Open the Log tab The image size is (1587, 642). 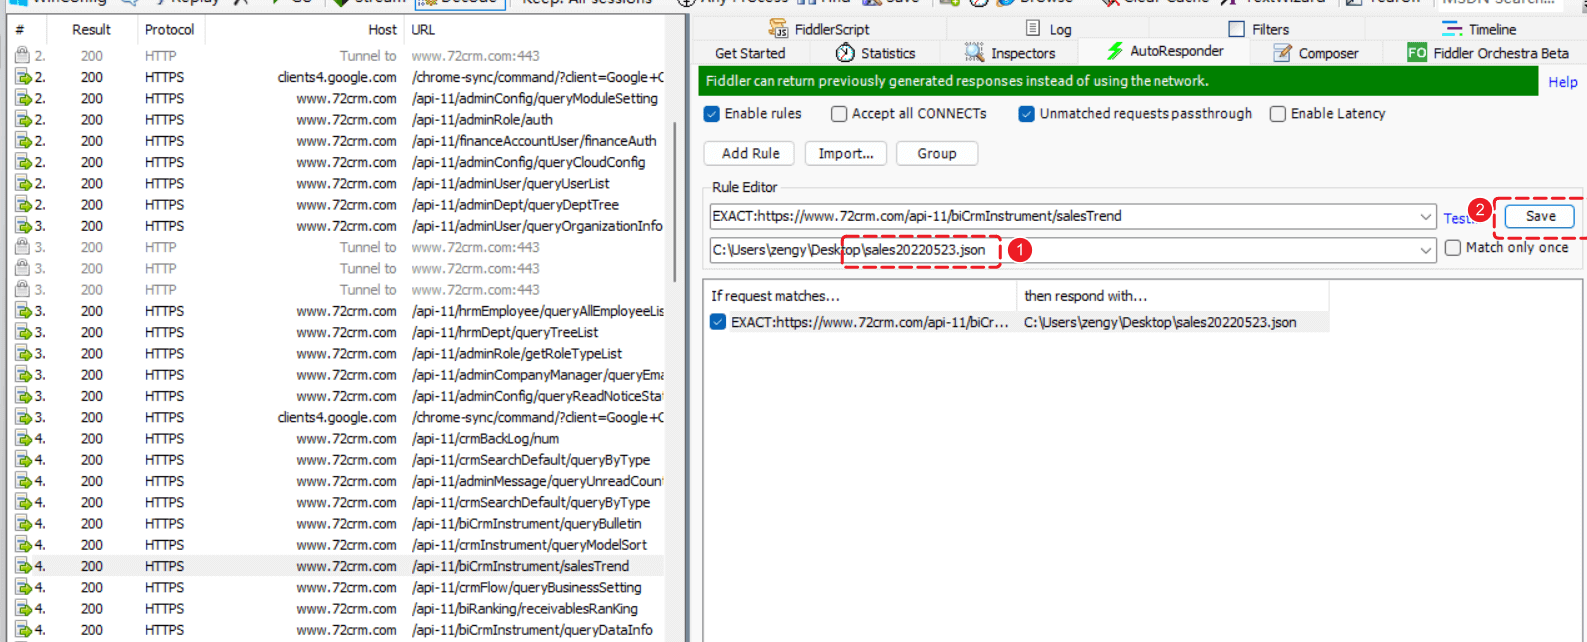point(1048,29)
